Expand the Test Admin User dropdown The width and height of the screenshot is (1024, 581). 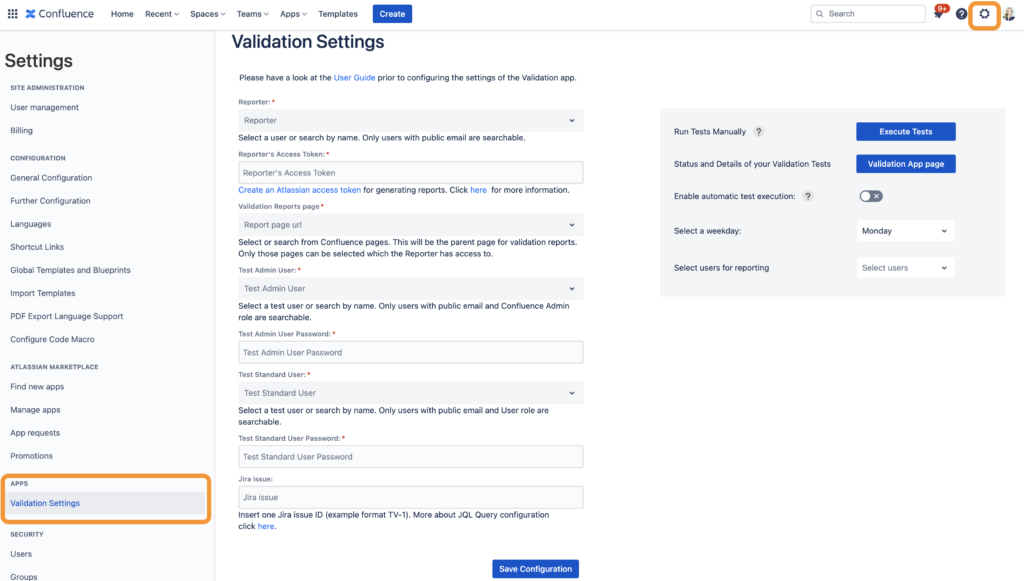coord(410,289)
